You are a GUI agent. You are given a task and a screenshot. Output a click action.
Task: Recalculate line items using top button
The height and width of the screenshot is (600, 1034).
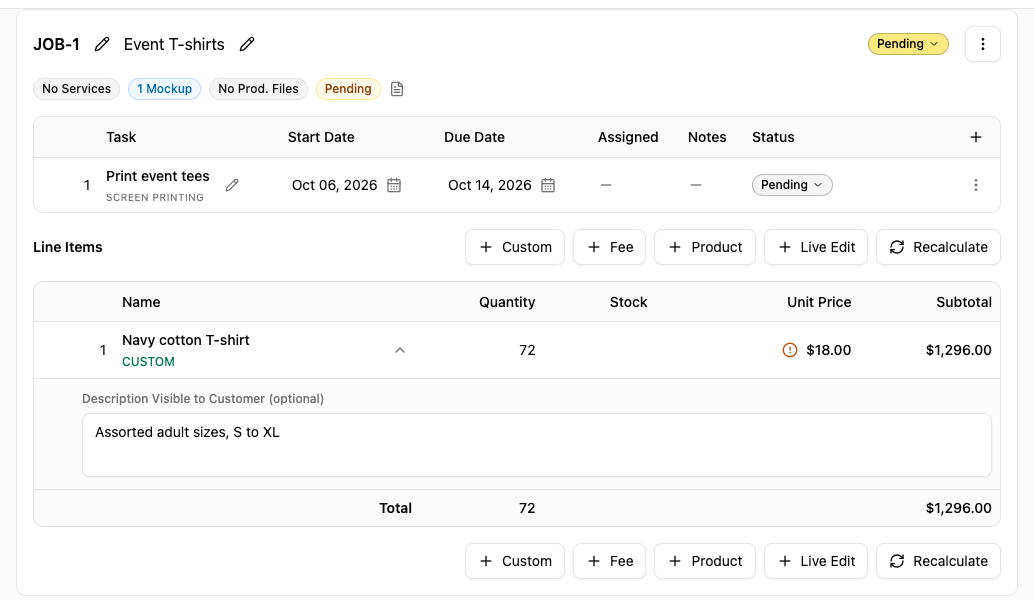(x=938, y=247)
